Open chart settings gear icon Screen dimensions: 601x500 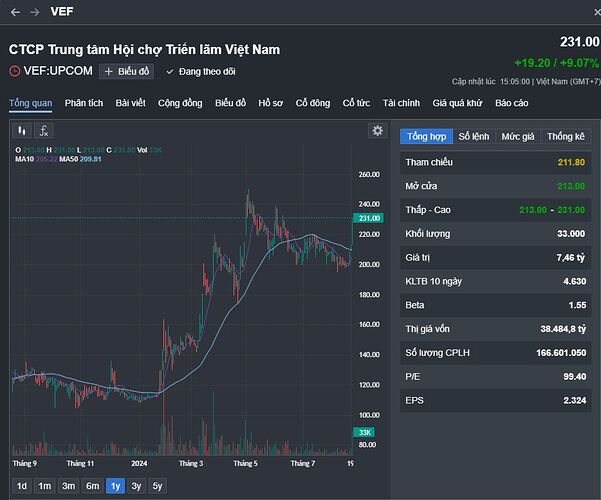click(377, 131)
